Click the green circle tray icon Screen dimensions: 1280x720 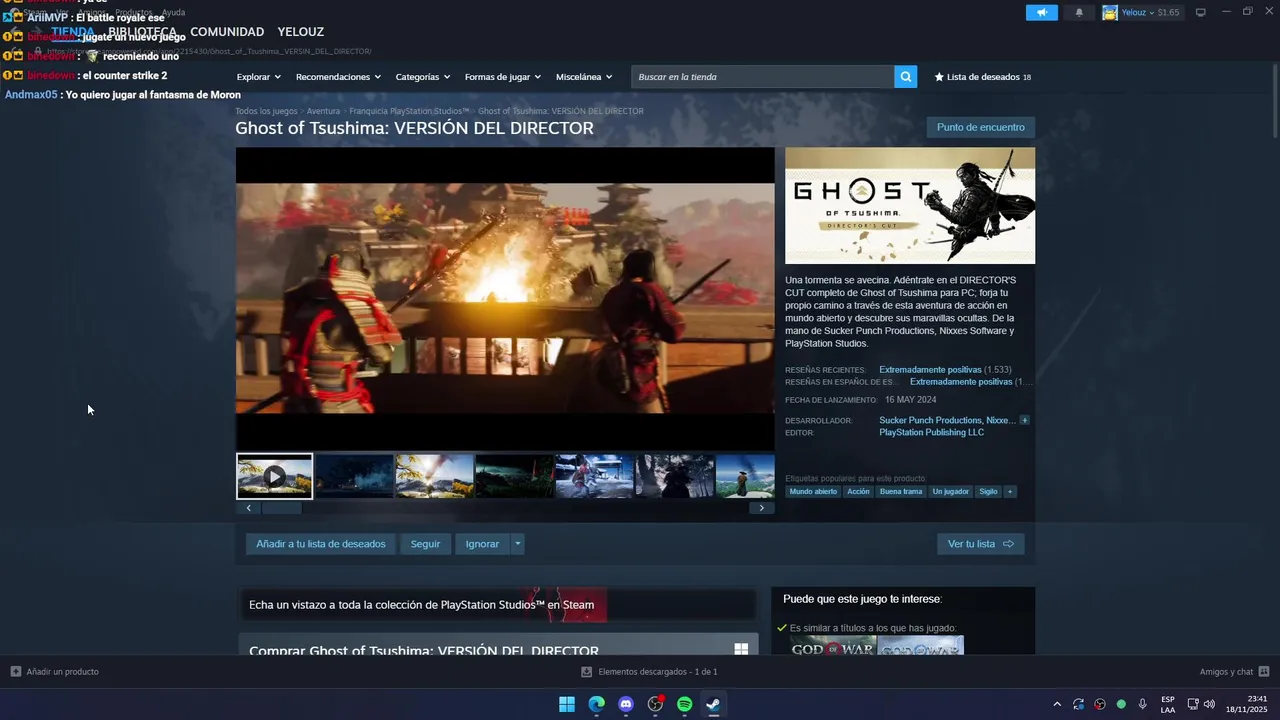pyautogui.click(x=1121, y=704)
